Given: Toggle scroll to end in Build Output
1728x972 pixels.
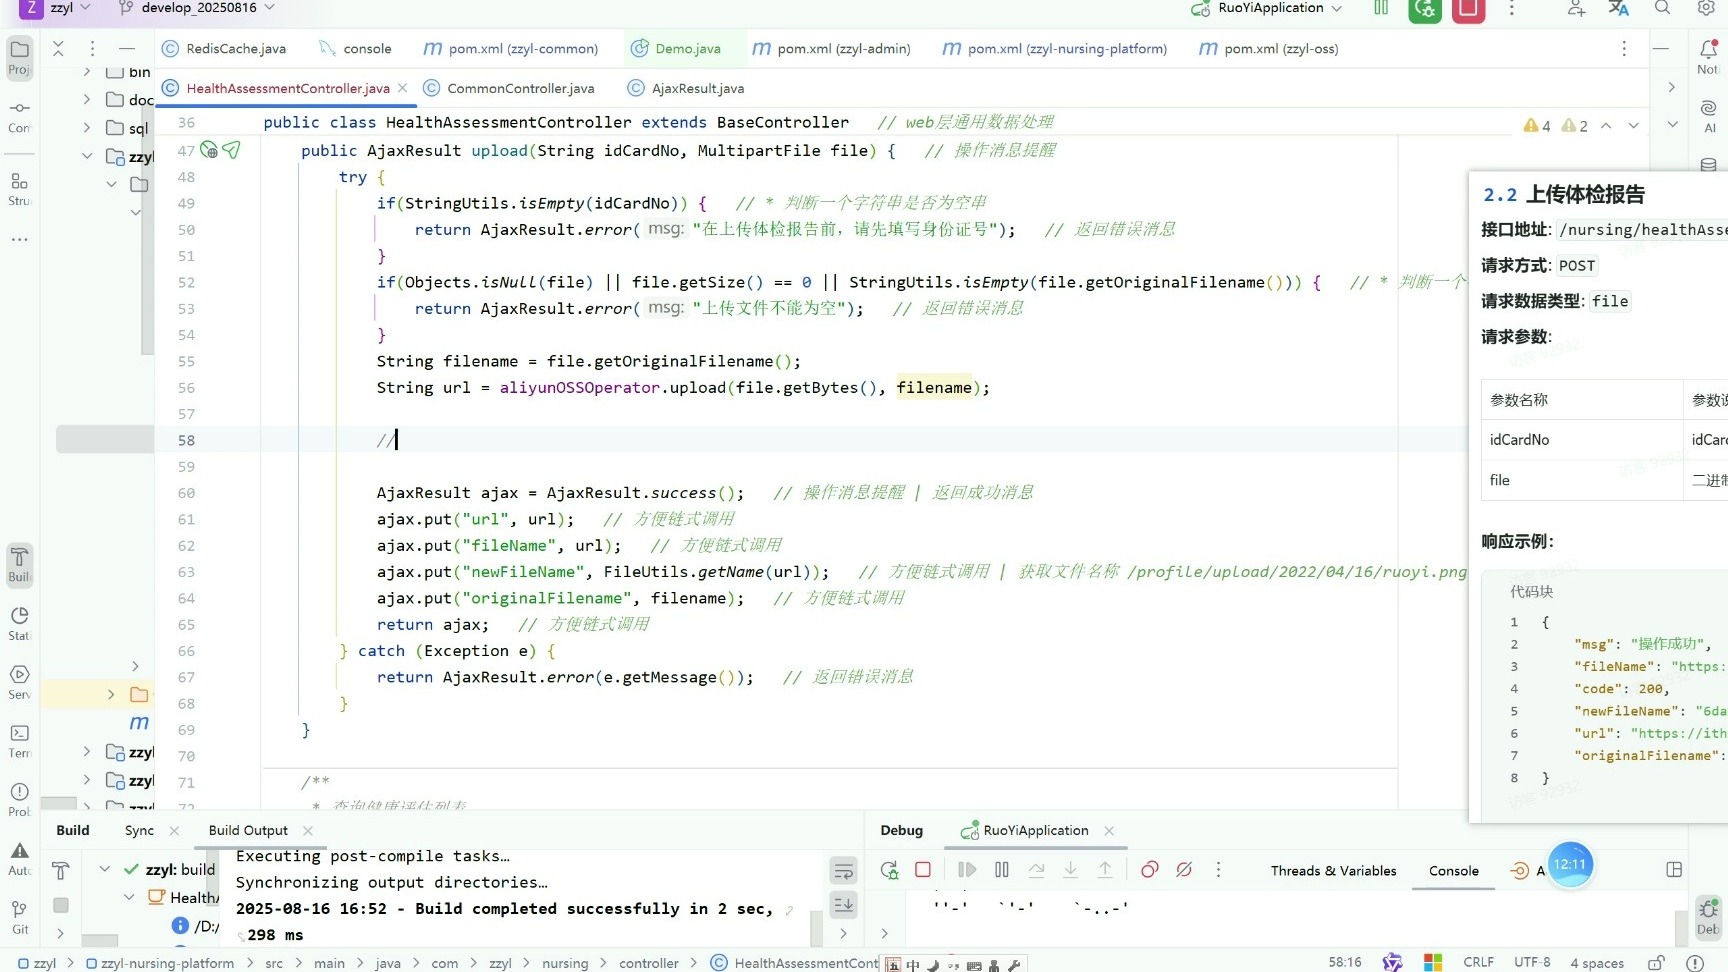Looking at the screenshot, I should click(844, 905).
